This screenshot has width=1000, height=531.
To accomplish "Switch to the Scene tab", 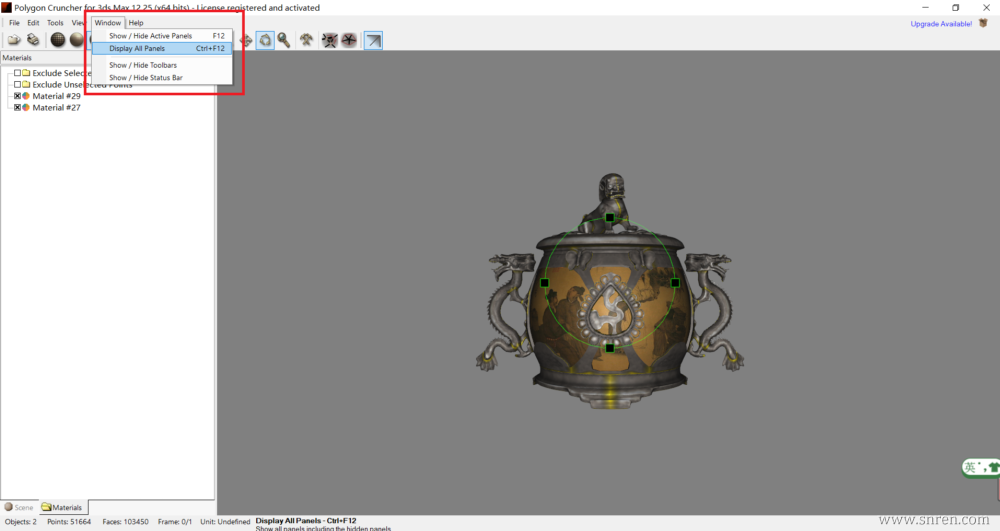I will (x=19, y=507).
